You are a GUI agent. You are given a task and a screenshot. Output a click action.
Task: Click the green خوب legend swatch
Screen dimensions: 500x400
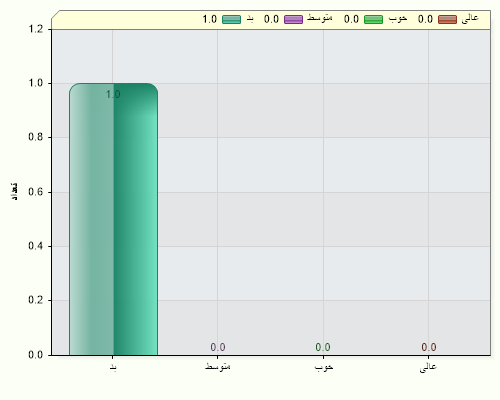click(373, 19)
